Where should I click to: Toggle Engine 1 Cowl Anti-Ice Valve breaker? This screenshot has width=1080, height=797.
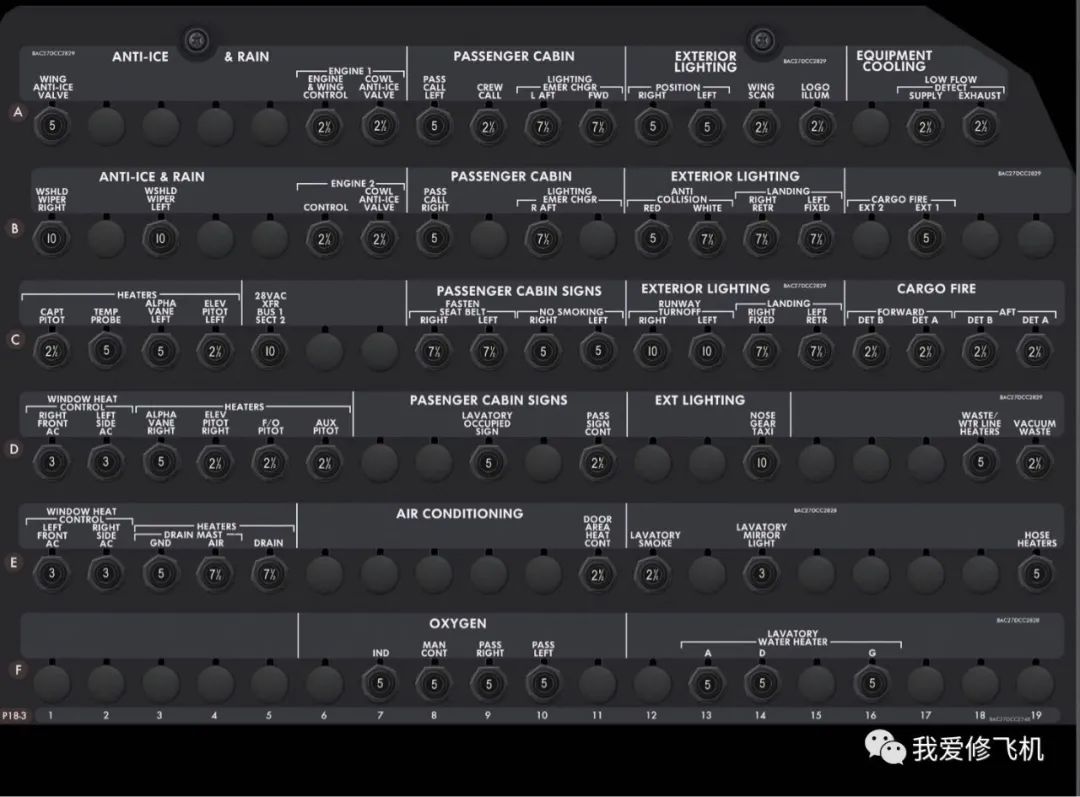click(x=380, y=126)
